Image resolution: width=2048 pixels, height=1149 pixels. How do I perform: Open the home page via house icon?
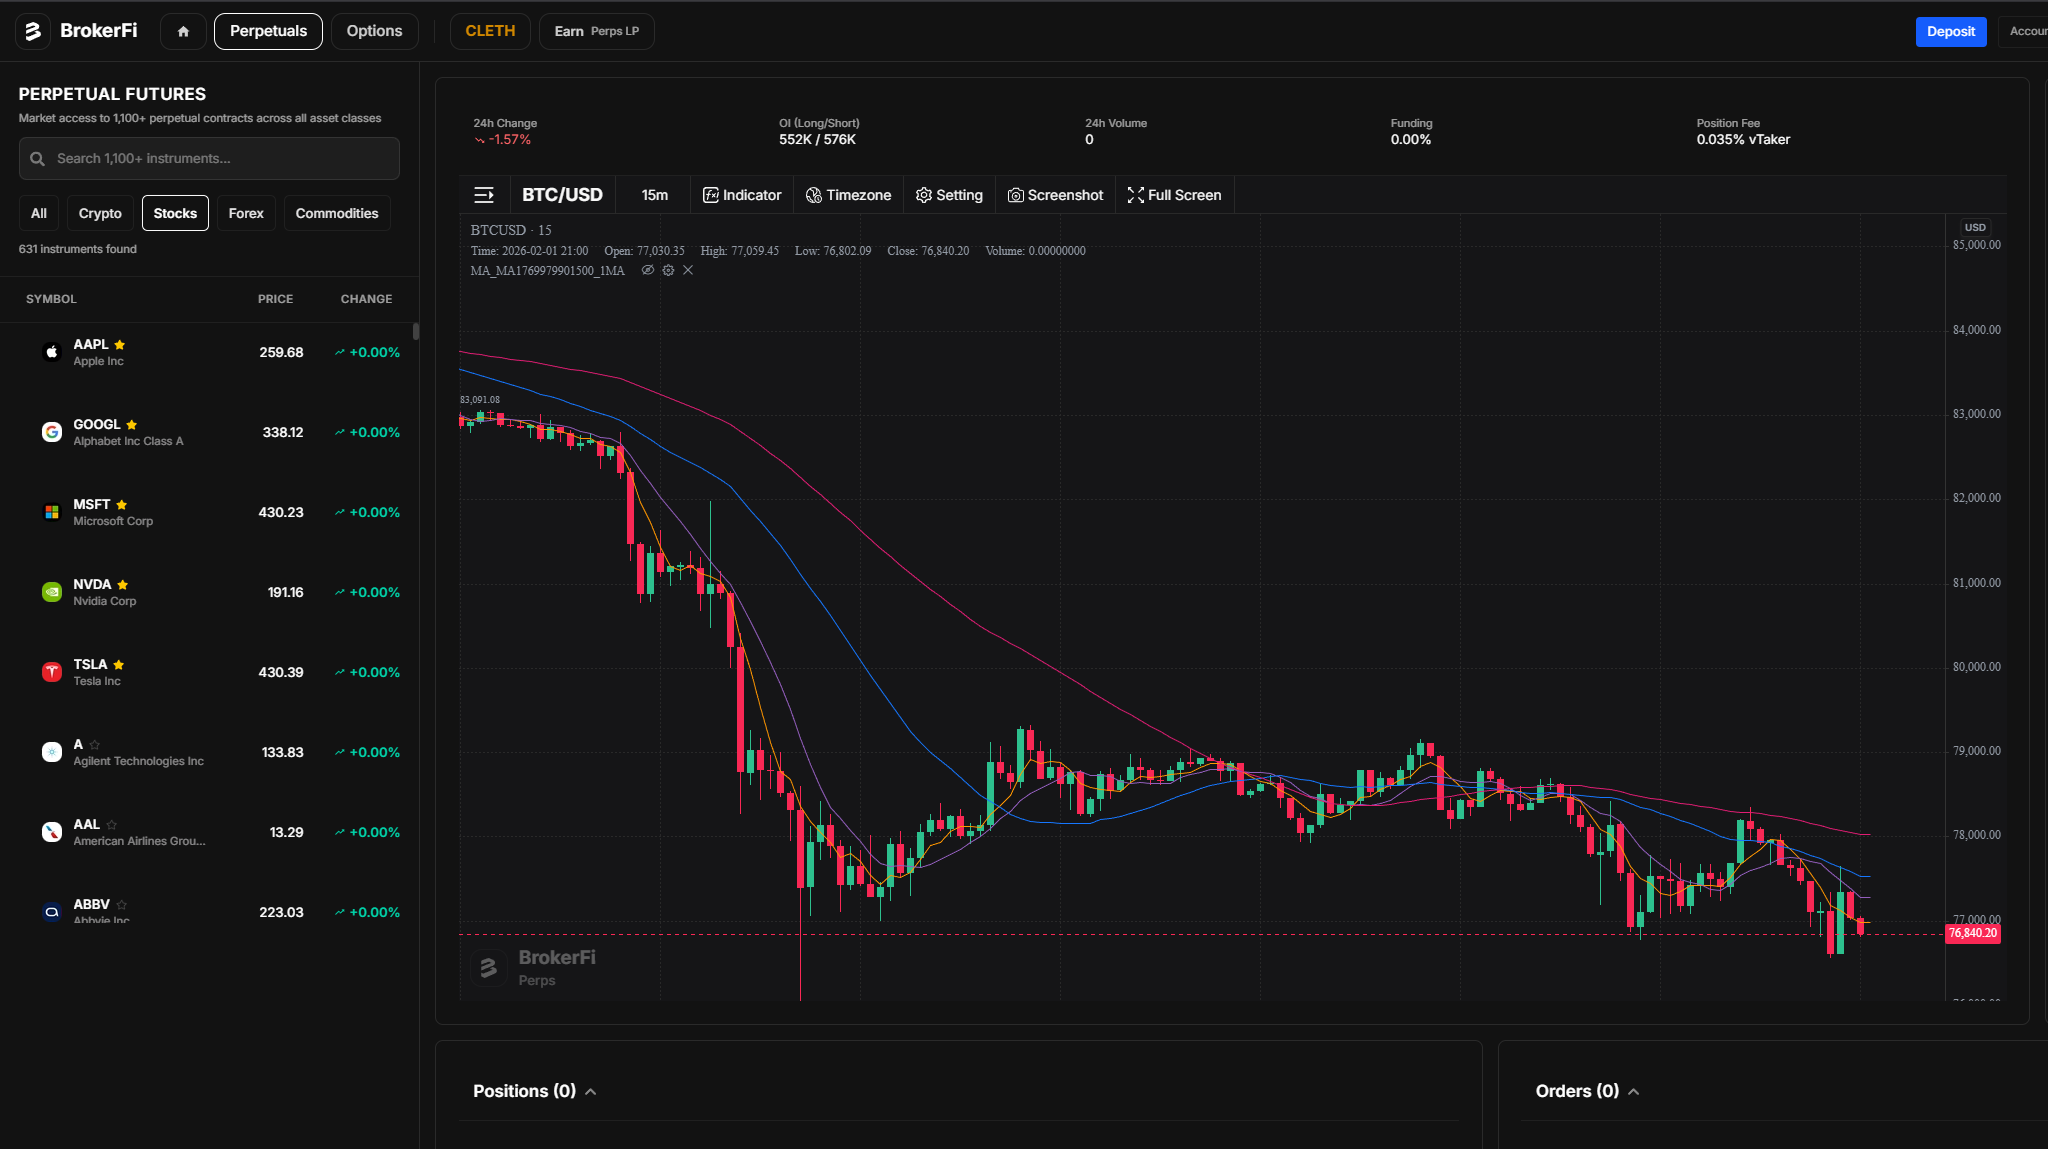[x=183, y=31]
